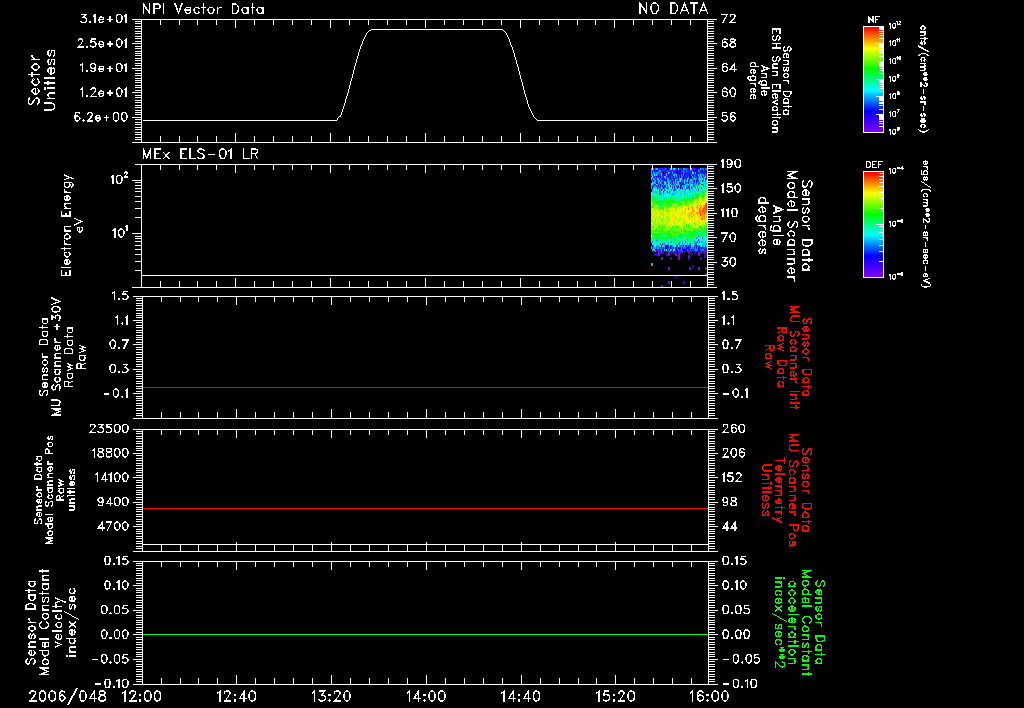Click the '12:00' time axis label

(x=142, y=696)
